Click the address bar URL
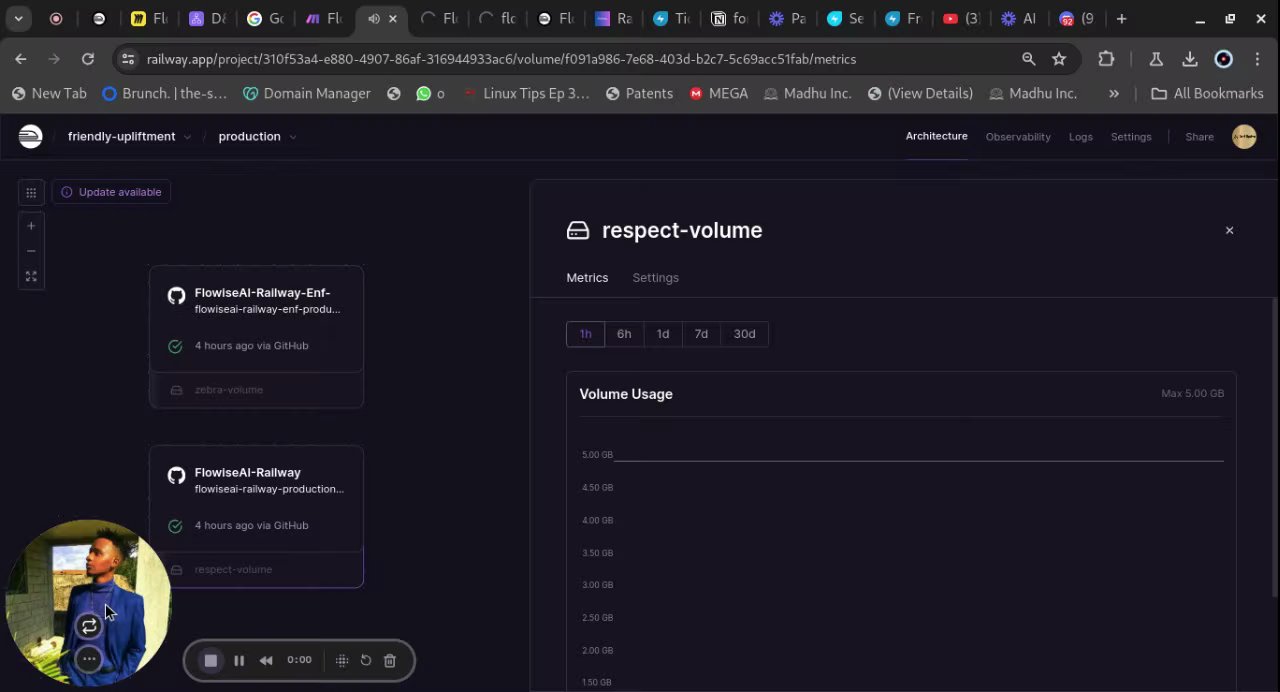 (501, 59)
